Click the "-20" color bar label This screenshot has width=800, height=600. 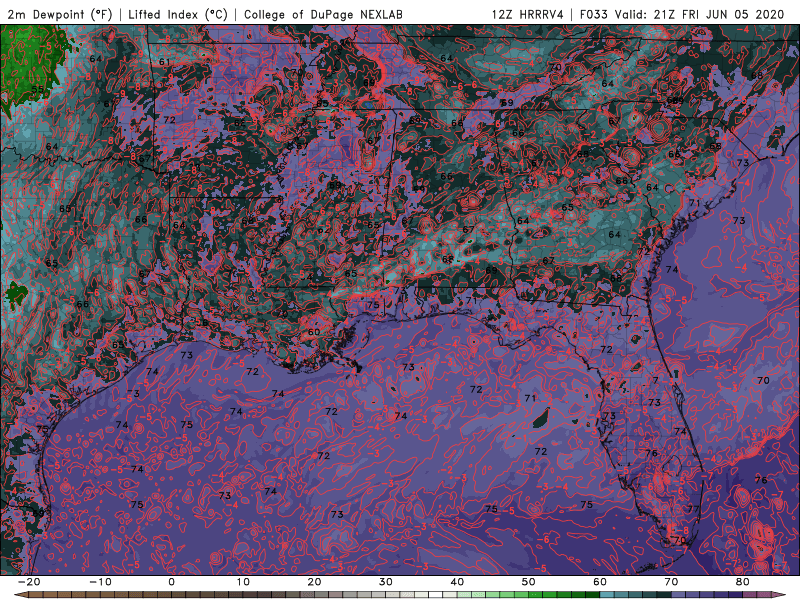[x=29, y=582]
